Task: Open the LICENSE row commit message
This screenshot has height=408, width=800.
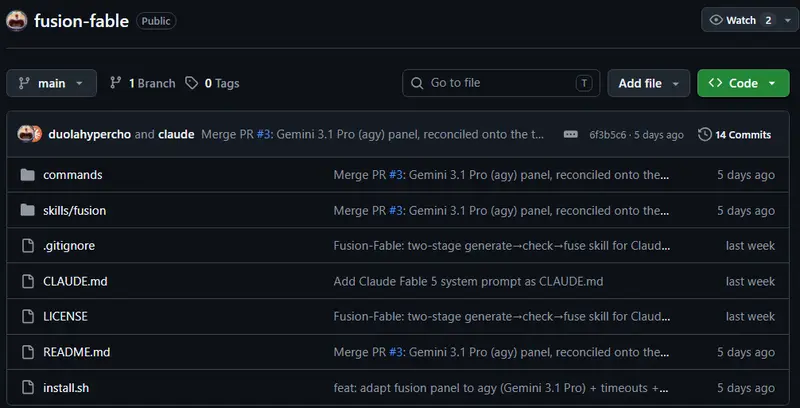Action: click(x=502, y=316)
